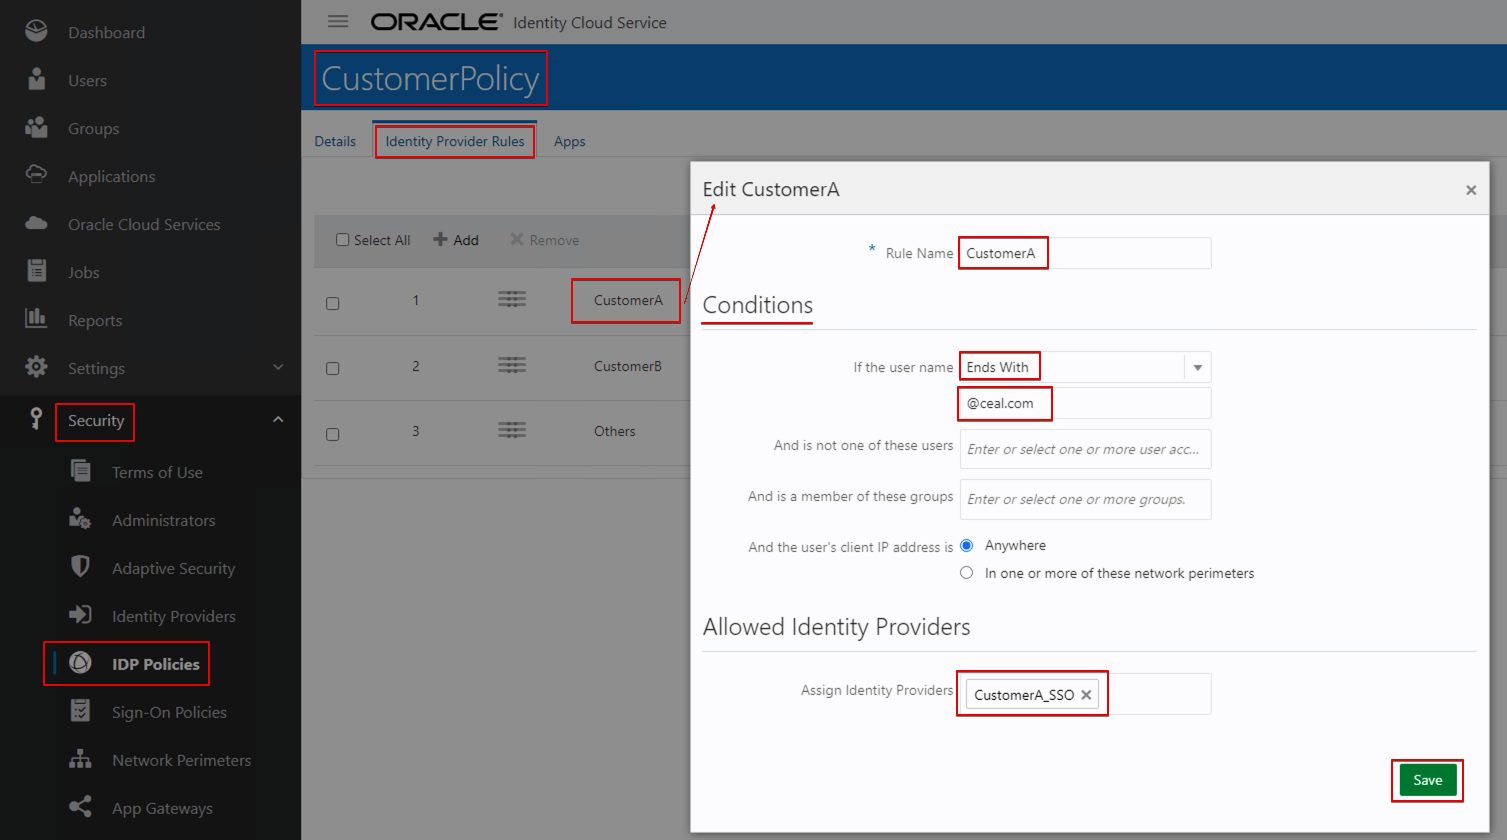
Task: Click the plus icon to add rule
Action: [x=440, y=239]
